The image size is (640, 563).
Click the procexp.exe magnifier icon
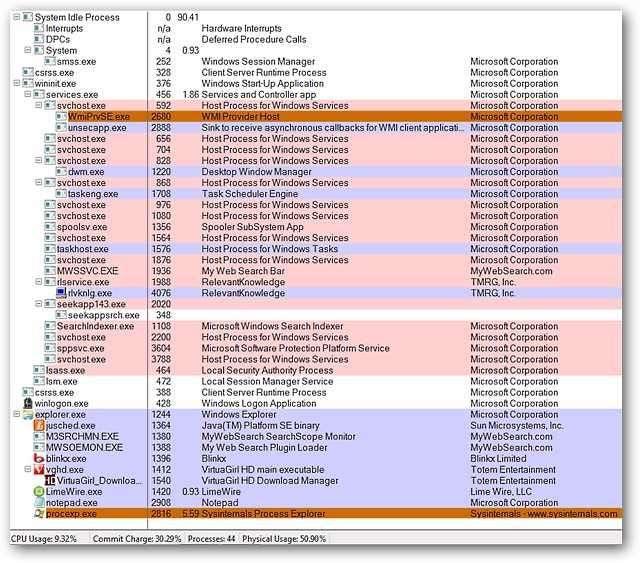point(39,514)
